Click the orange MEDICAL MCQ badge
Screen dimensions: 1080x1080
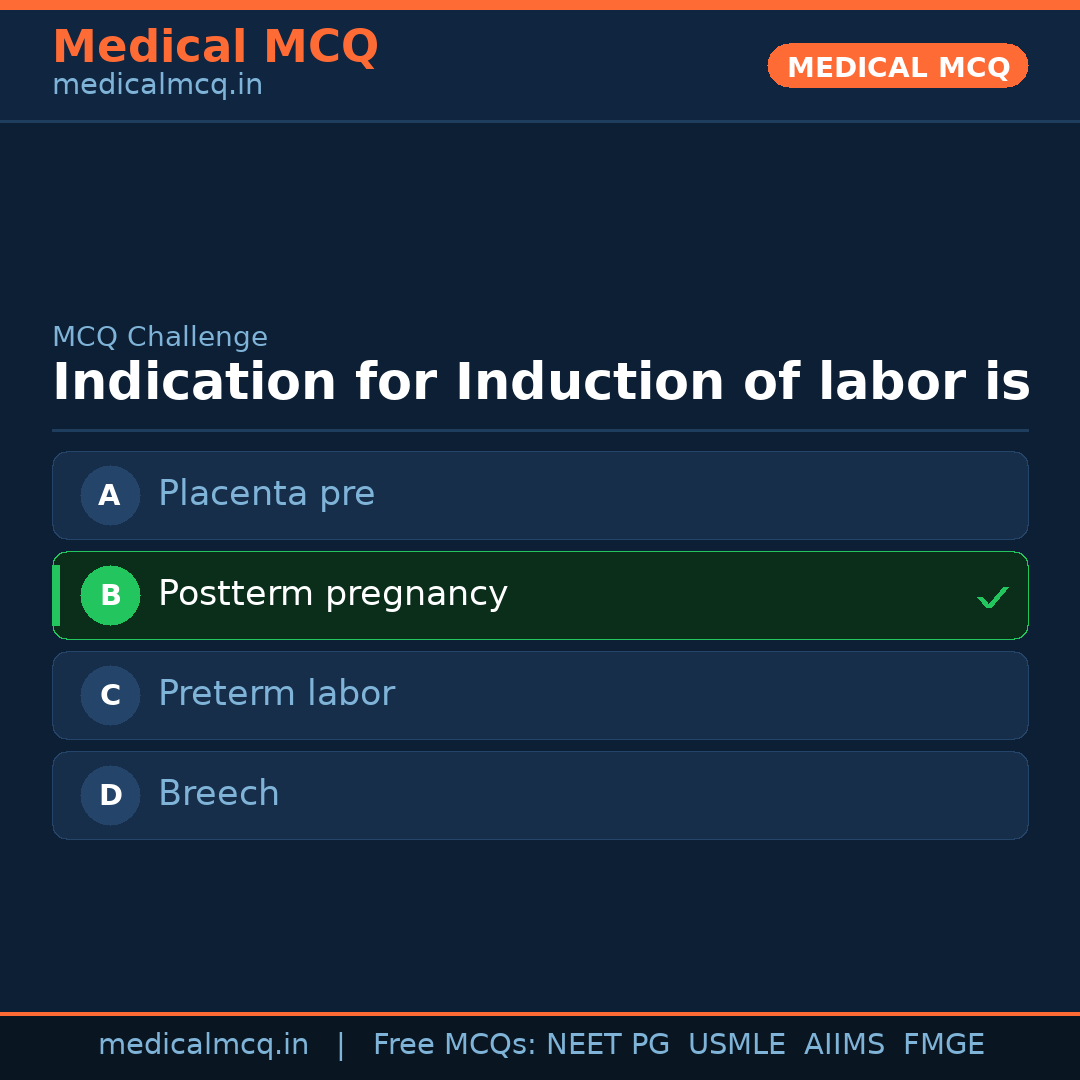coord(897,66)
